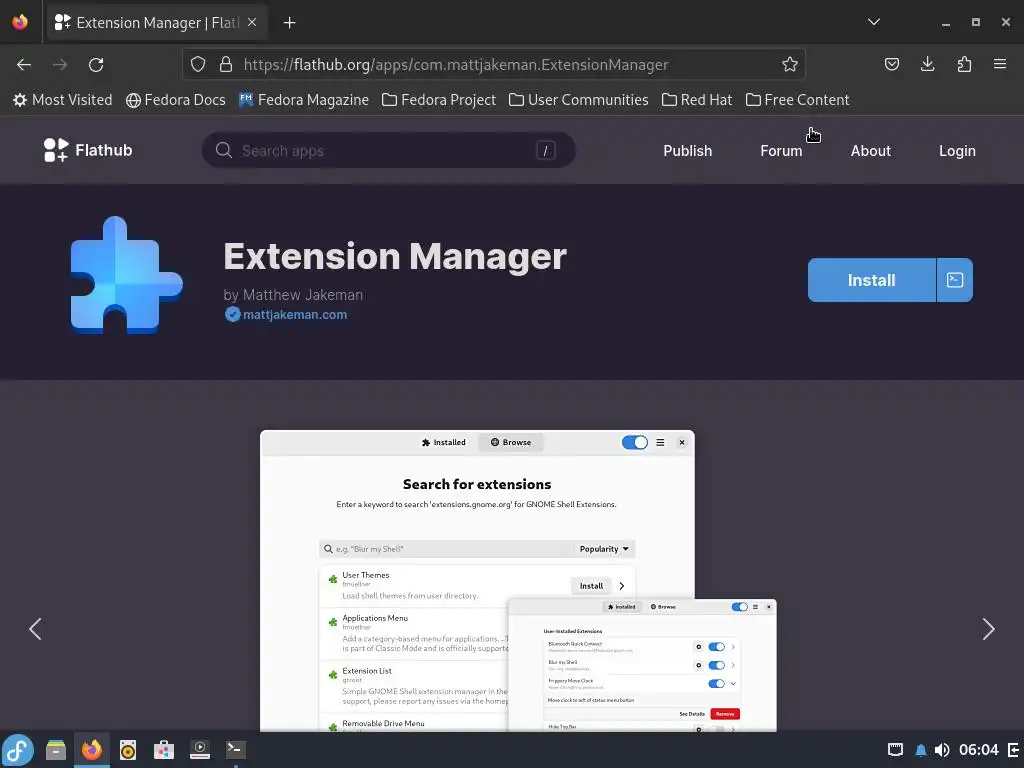
Task: Open the software store taskbar icon
Action: 164,750
